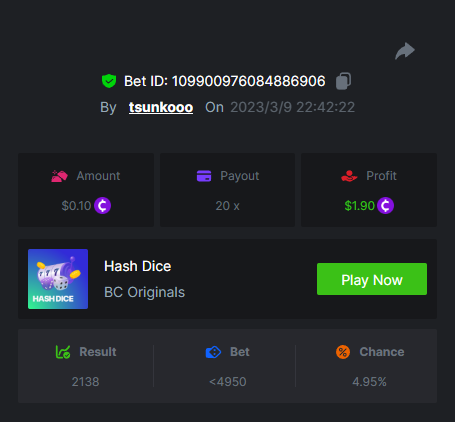Click the currency coin beside $0.10

(102, 206)
